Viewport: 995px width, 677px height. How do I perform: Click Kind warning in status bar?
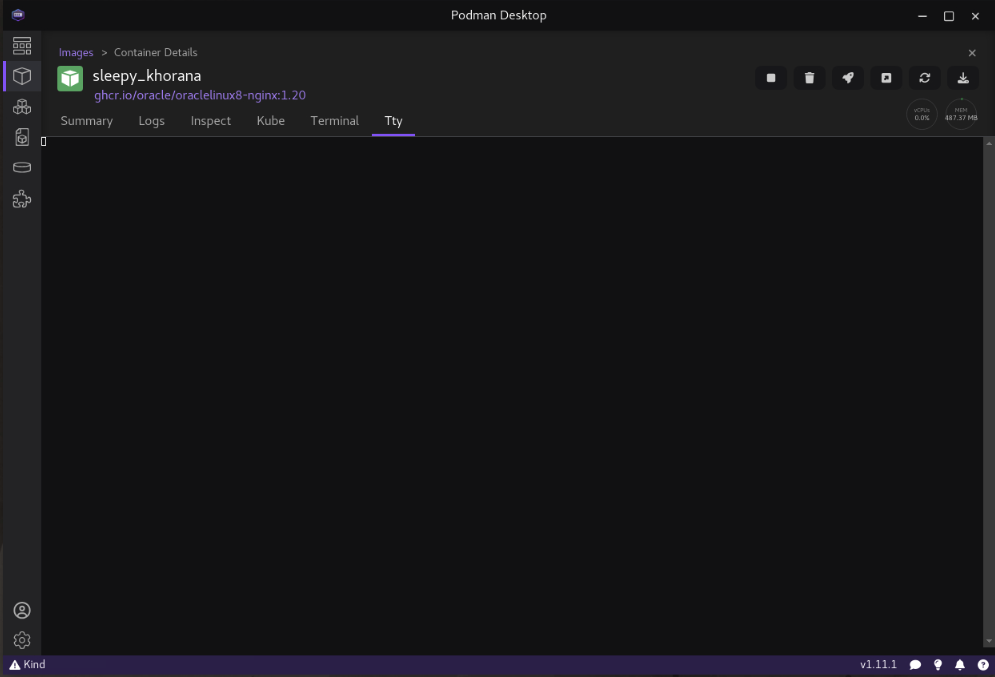click(27, 664)
